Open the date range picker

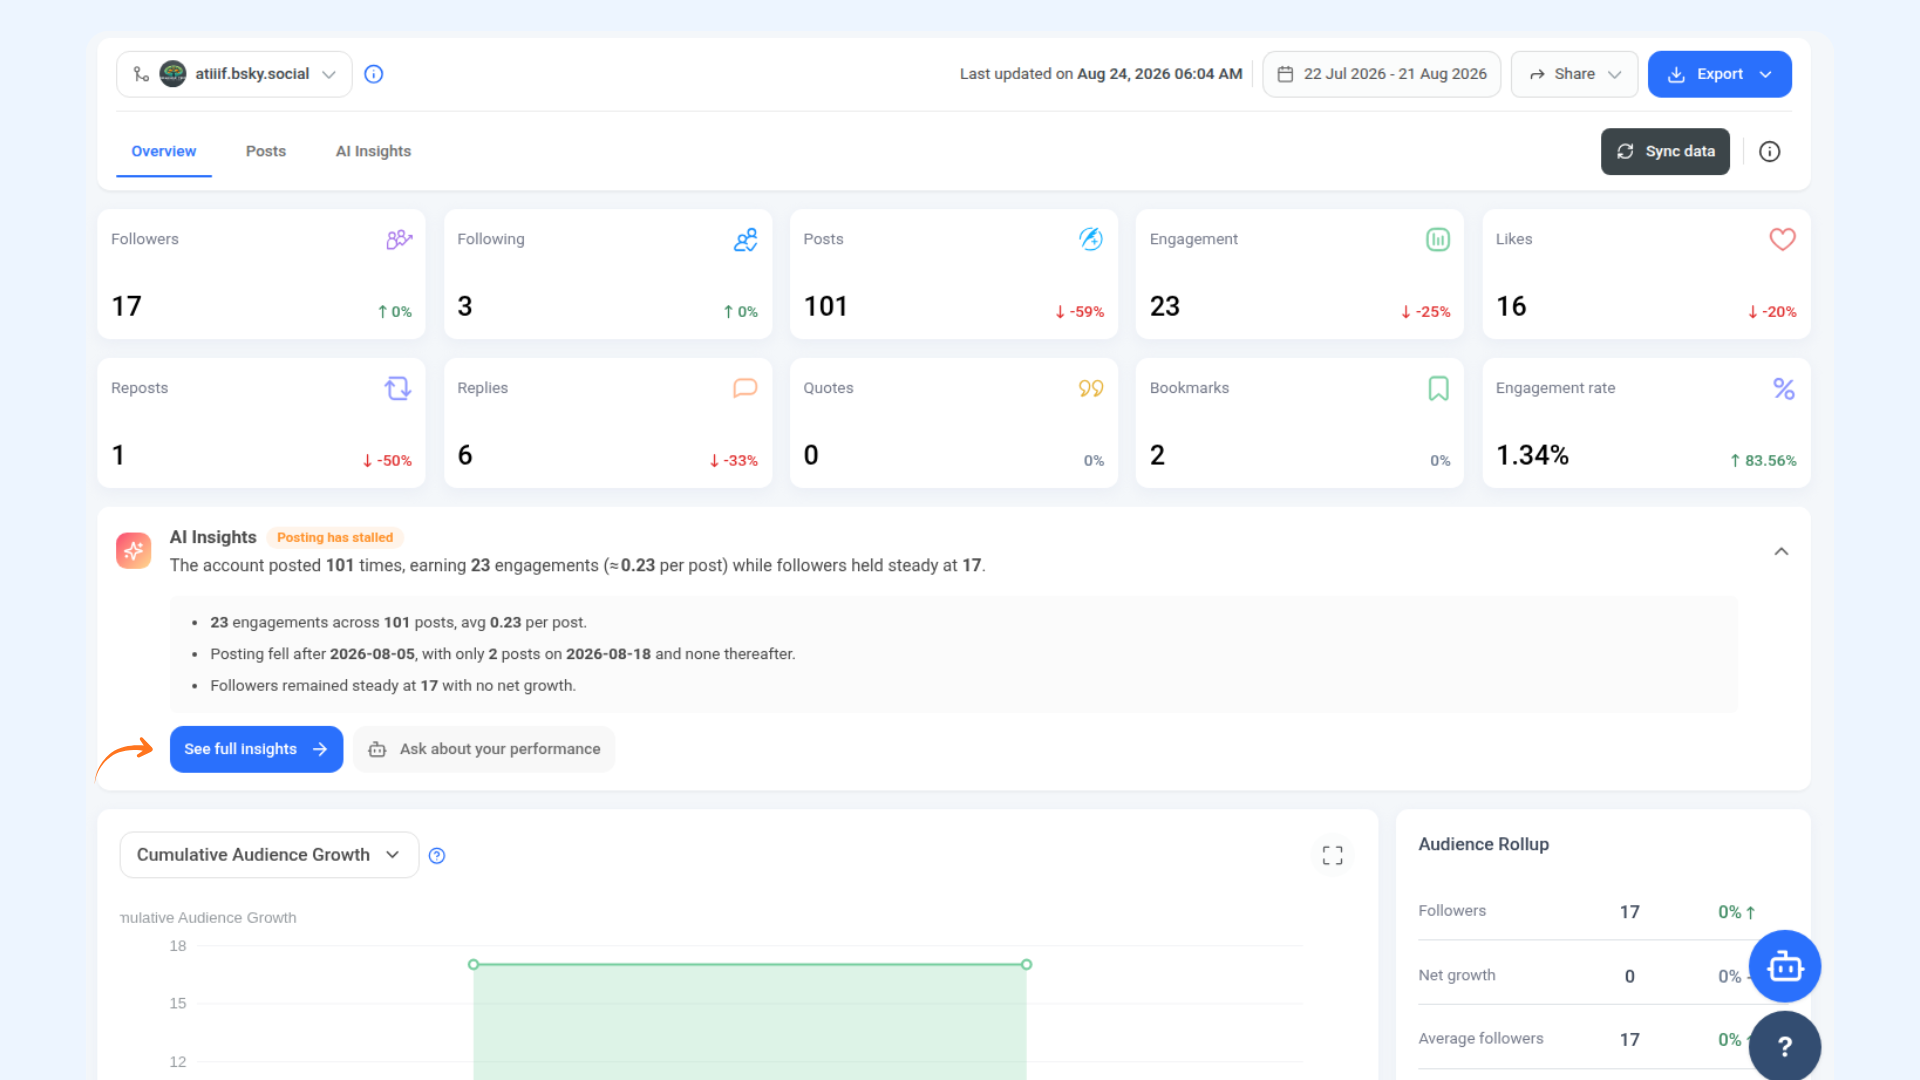point(1381,74)
